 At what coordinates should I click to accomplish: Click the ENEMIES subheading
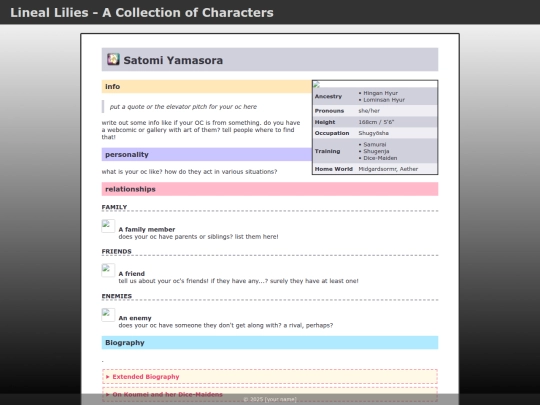117,296
